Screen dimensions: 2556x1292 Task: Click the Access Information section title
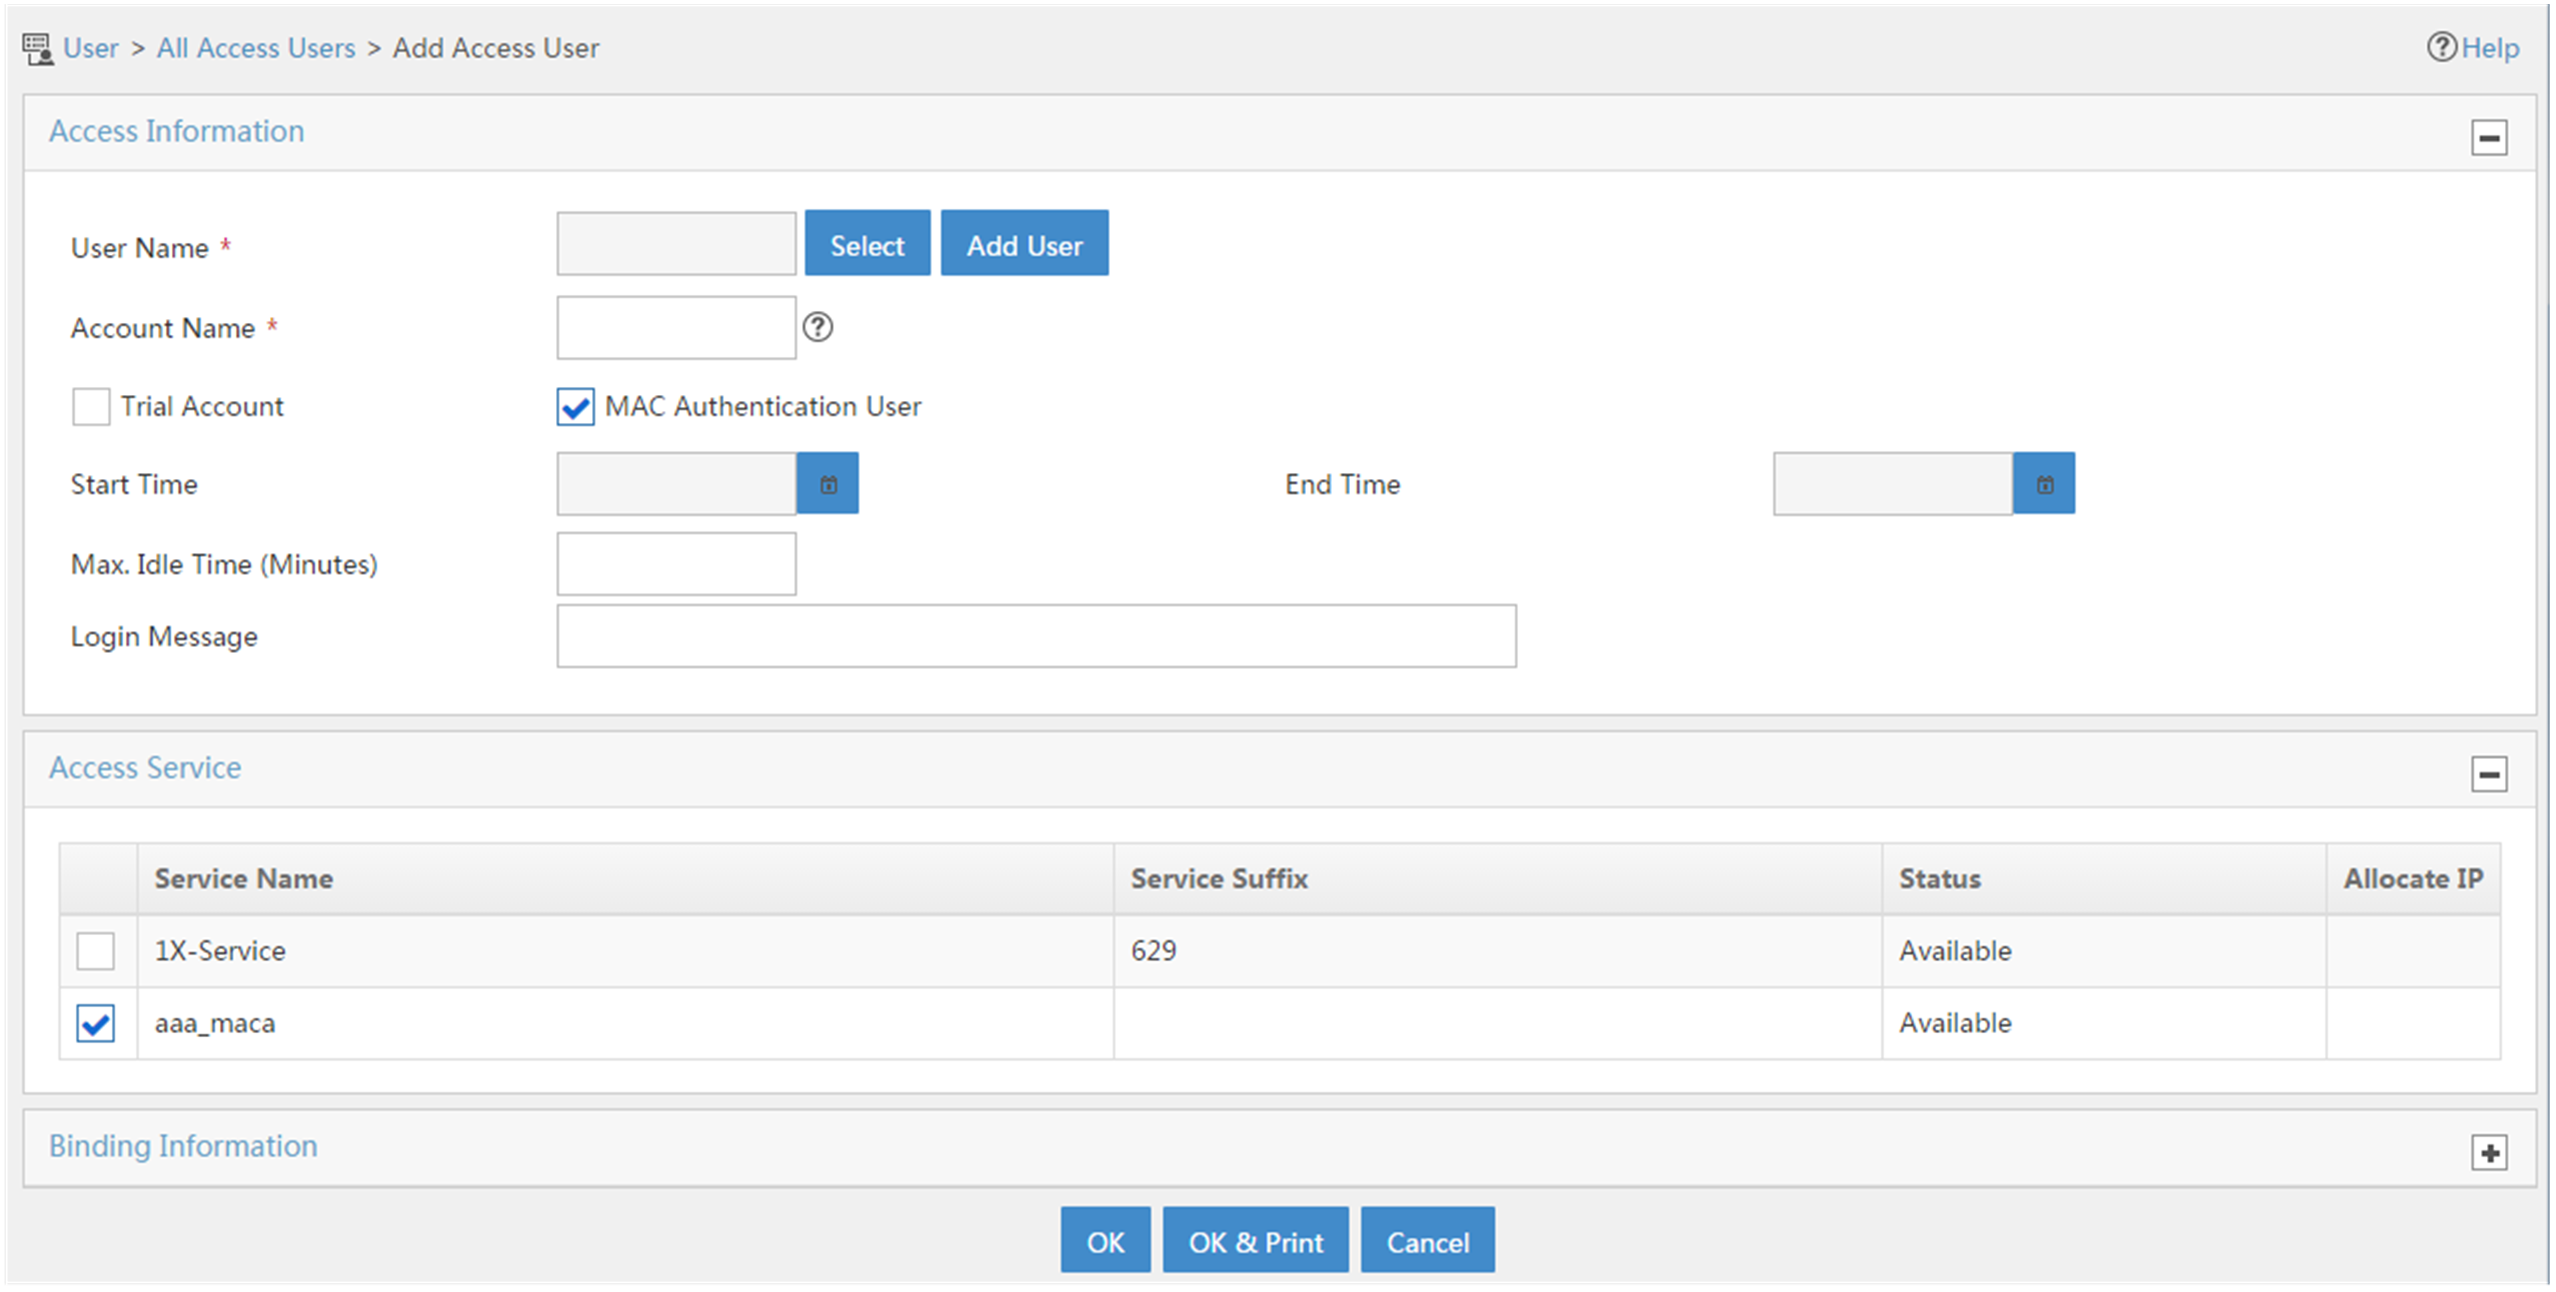177,131
